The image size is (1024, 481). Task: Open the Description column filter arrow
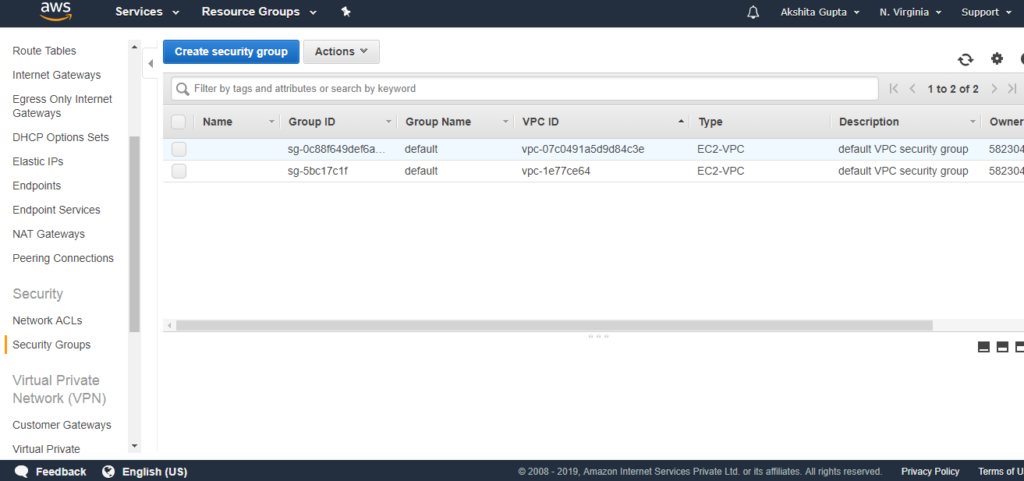pyautogui.click(x=973, y=122)
